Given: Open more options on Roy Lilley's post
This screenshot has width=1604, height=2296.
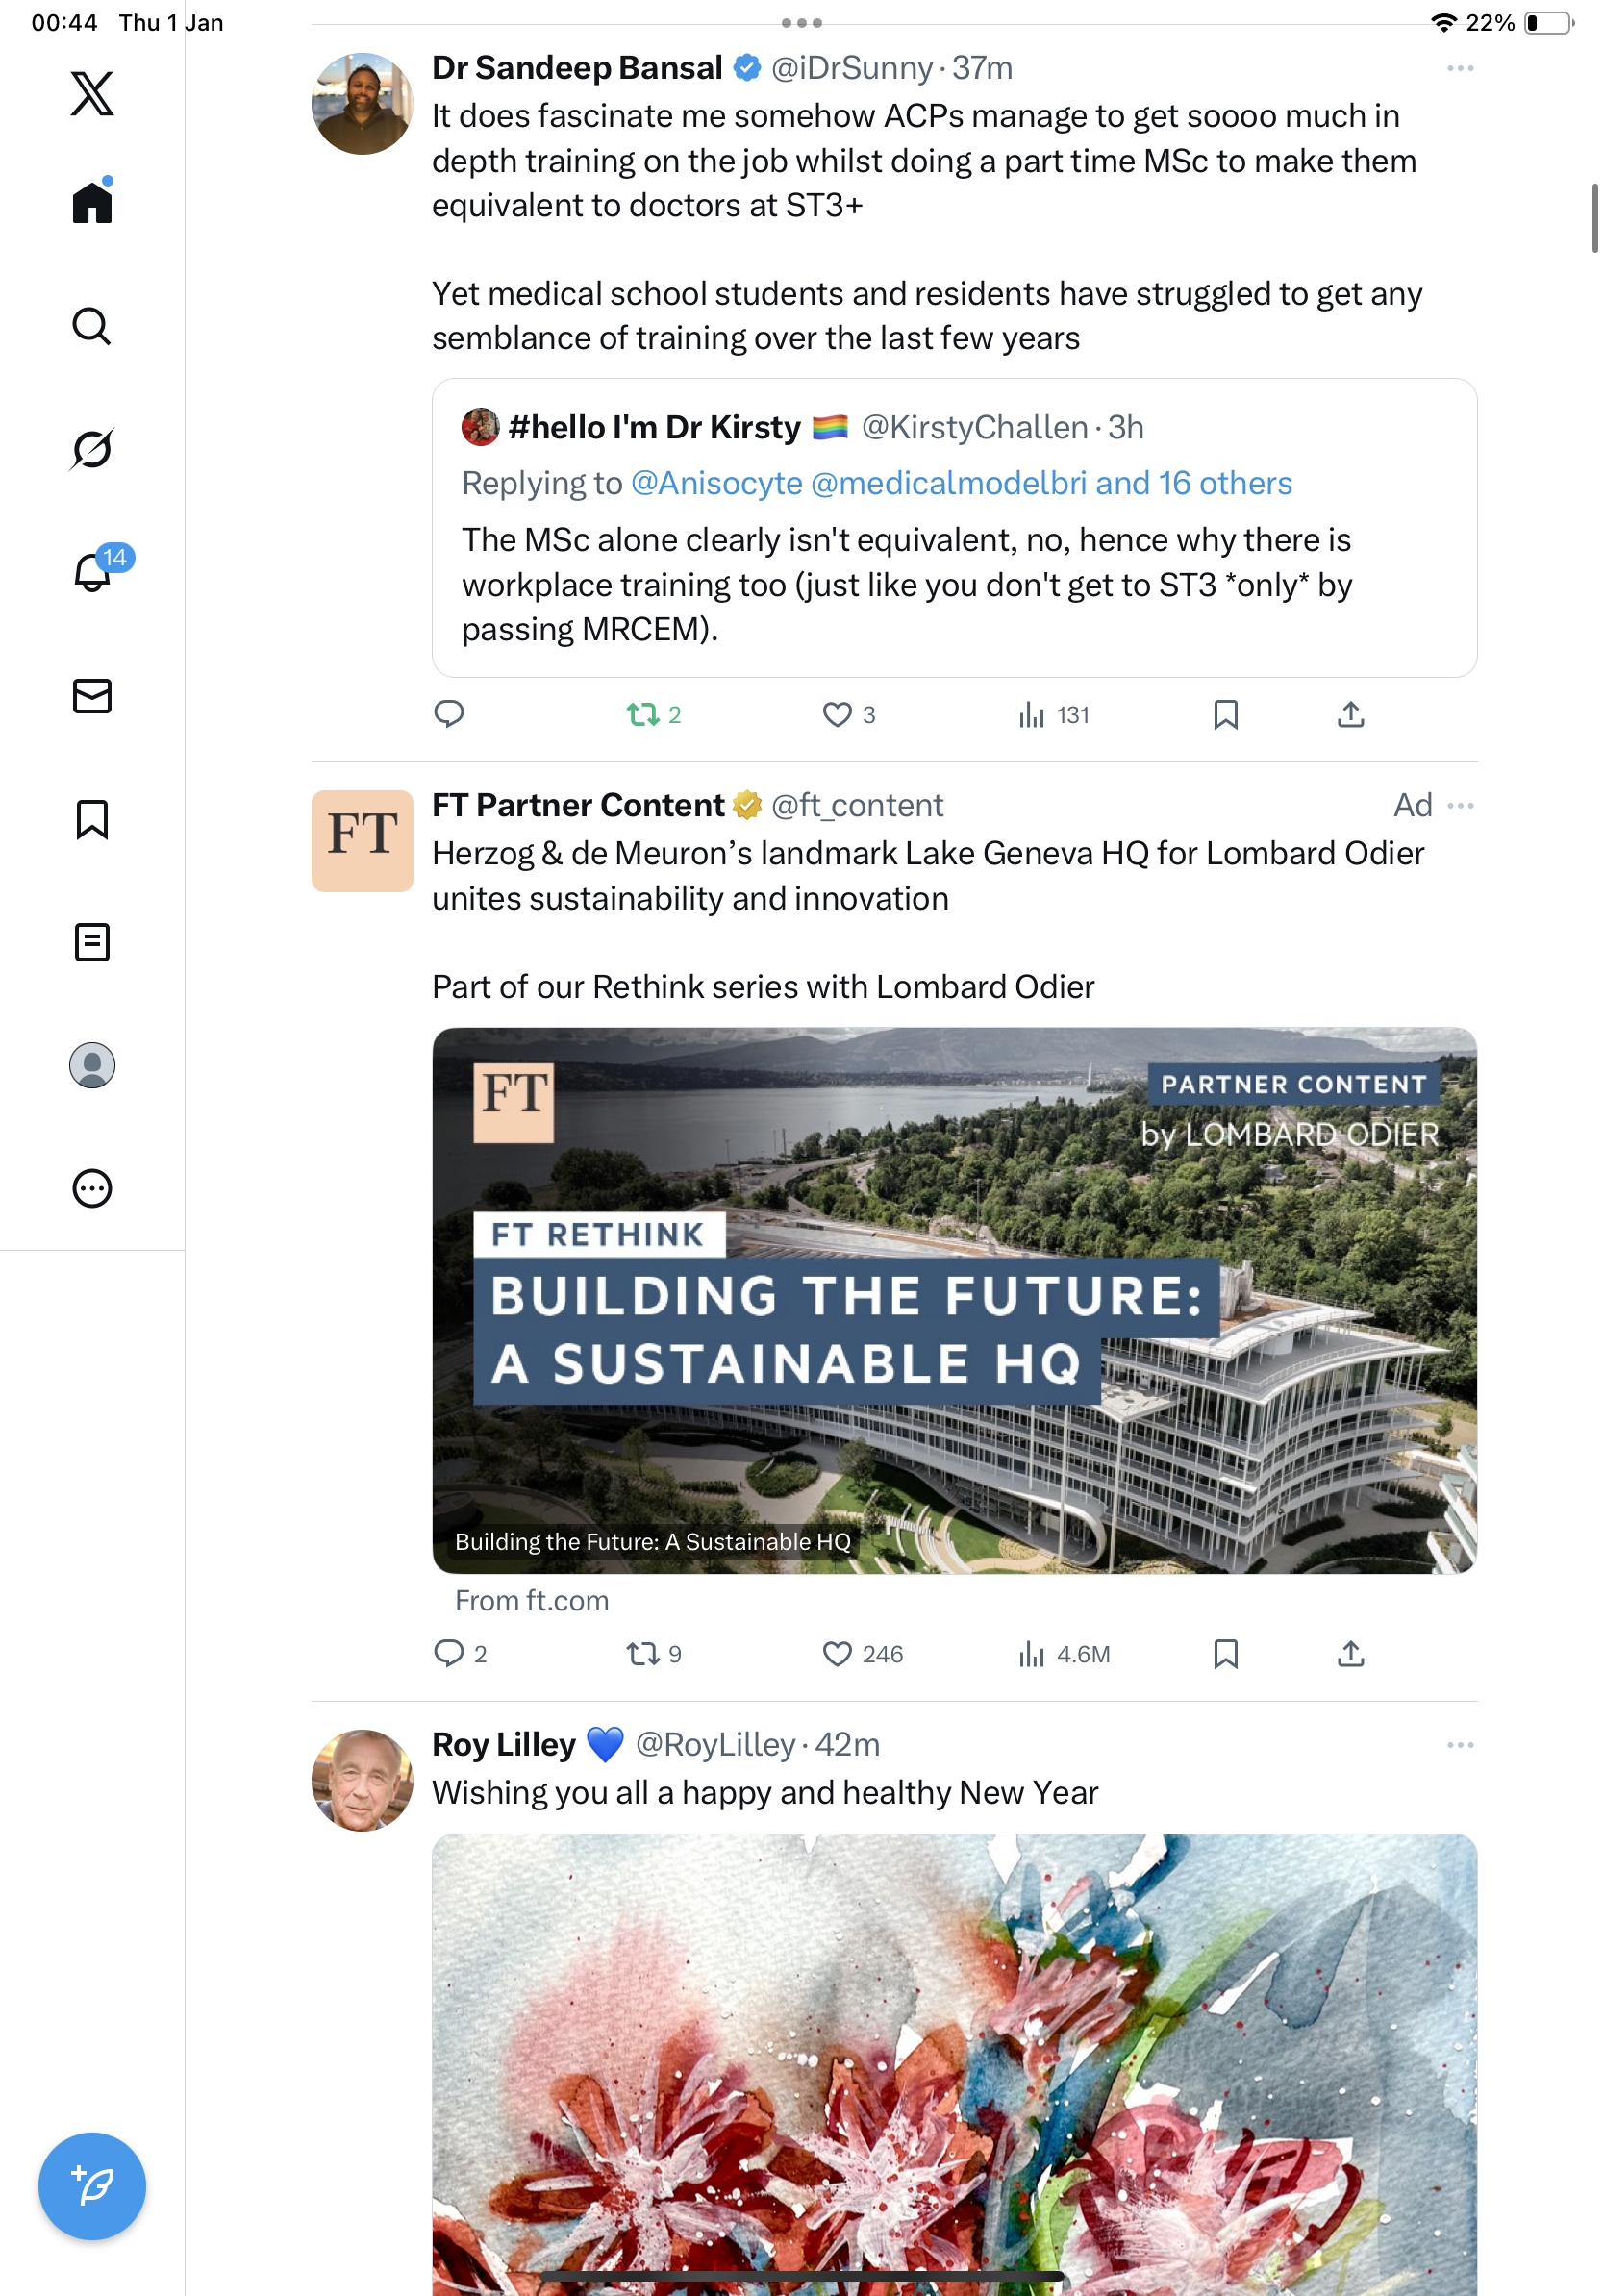Looking at the screenshot, I should coord(1459,1745).
